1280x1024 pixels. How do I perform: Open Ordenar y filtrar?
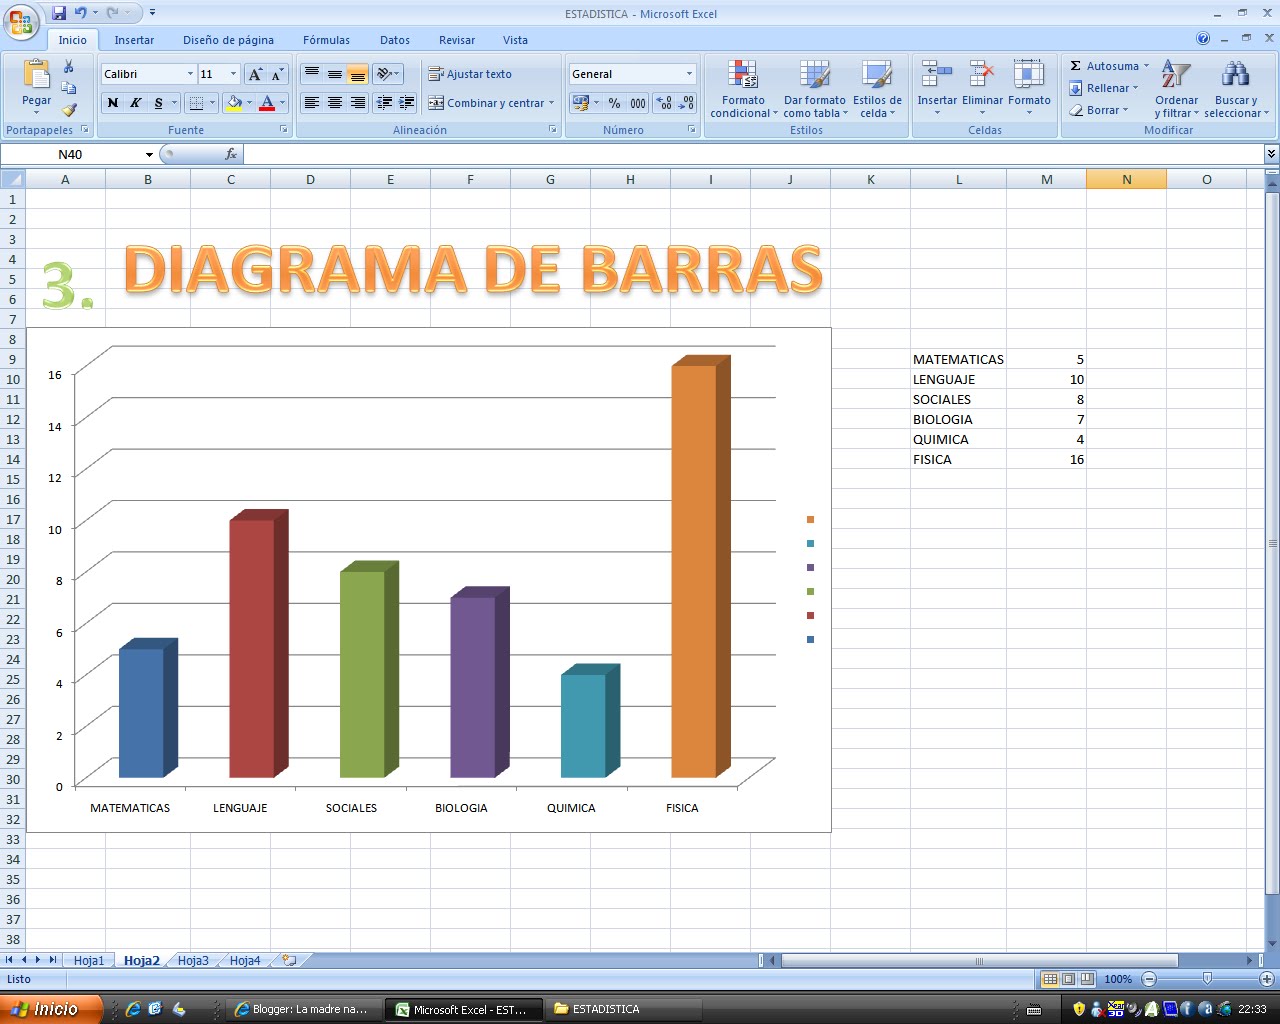1176,89
